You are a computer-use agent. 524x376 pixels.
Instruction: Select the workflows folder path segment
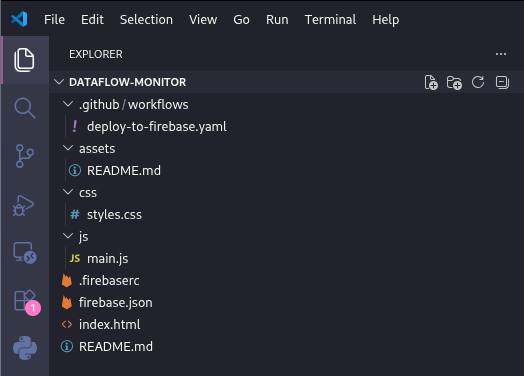158,105
